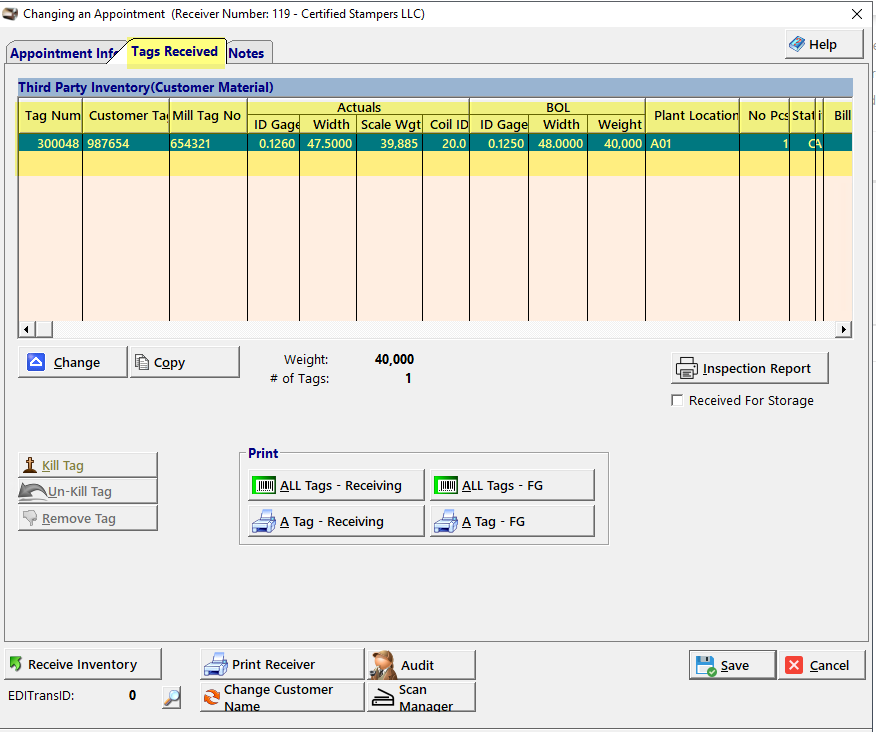
Task: Click the Copy button's pages icon
Action: coord(142,362)
